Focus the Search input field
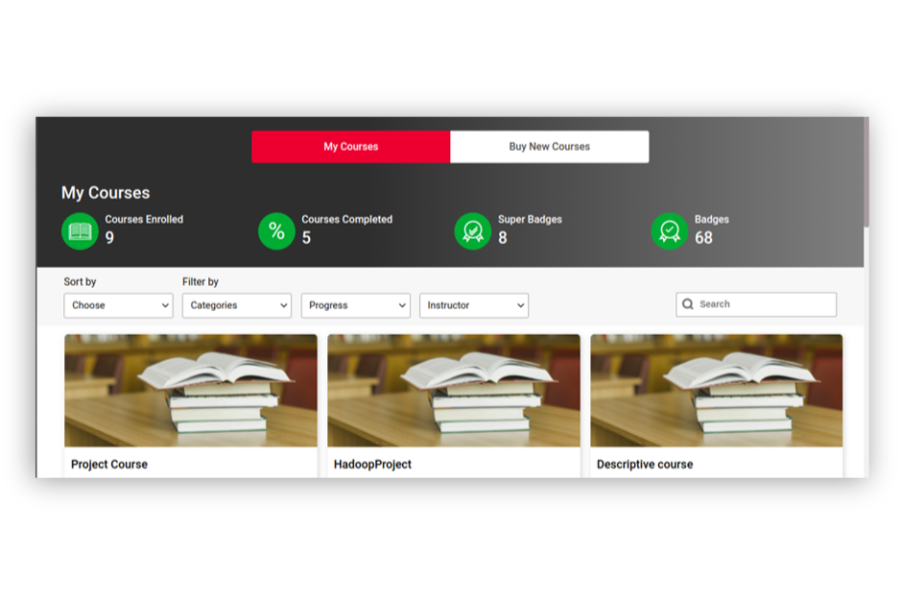Screen dimensions: 900x600 pyautogui.click(x=756, y=304)
